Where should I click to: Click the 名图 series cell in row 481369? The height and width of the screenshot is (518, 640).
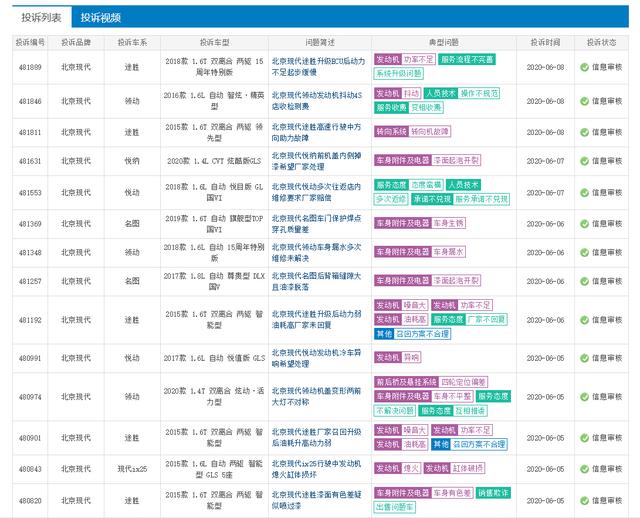(x=132, y=224)
